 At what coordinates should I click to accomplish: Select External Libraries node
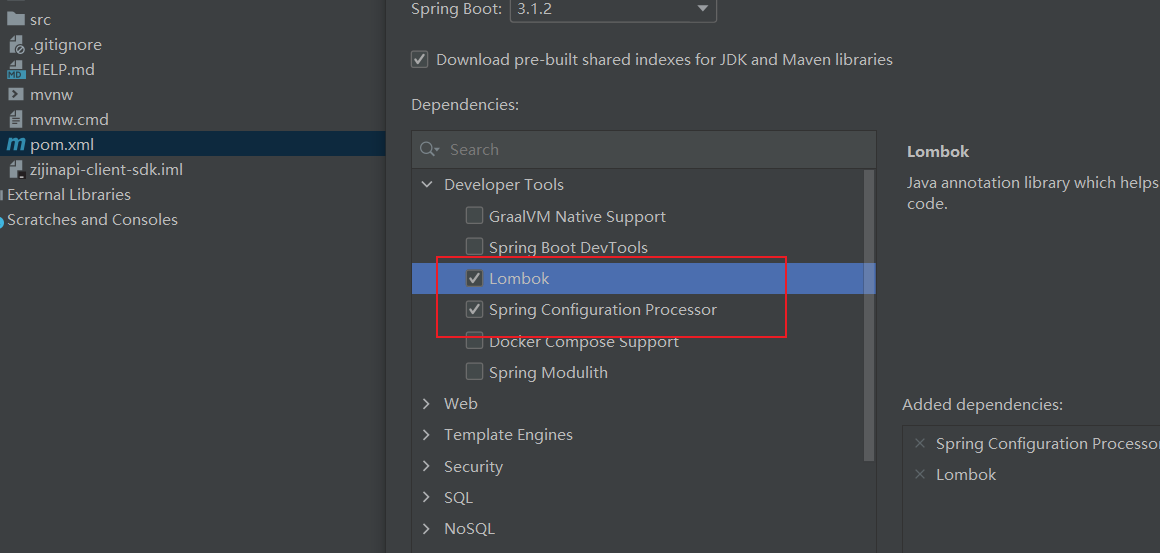coord(69,194)
